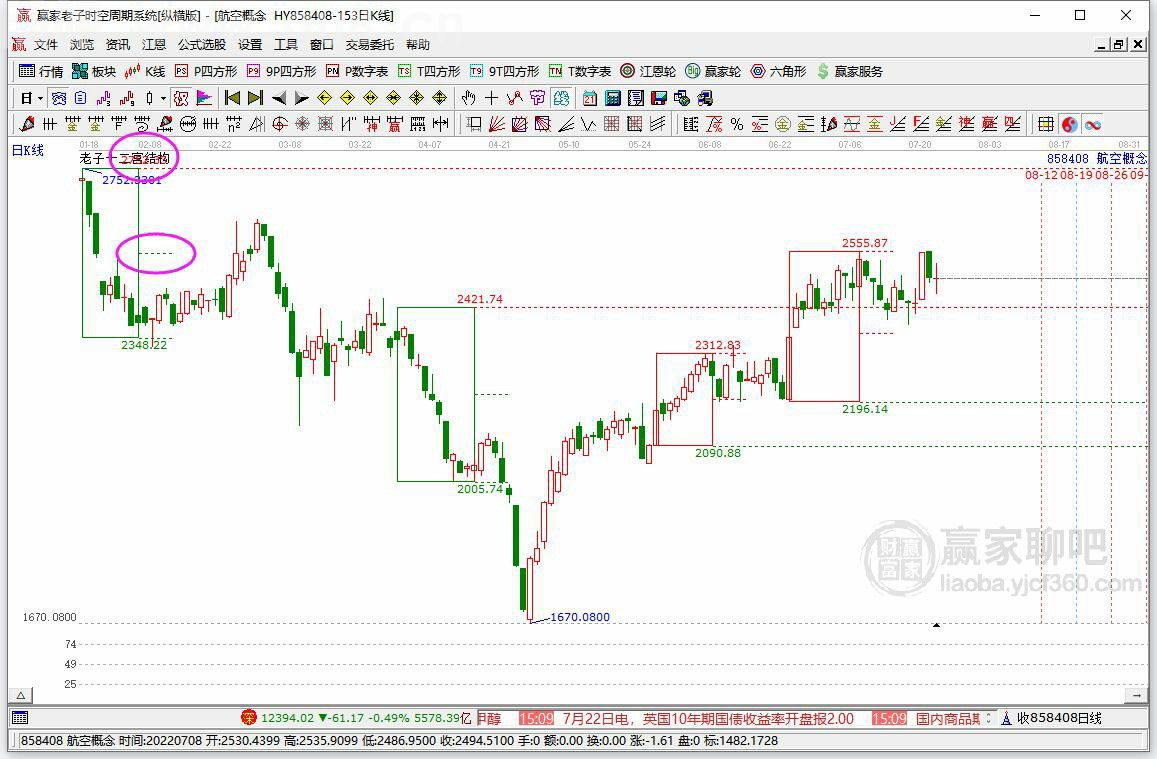
Task: Open the 江恩 menu
Action: (x=154, y=44)
